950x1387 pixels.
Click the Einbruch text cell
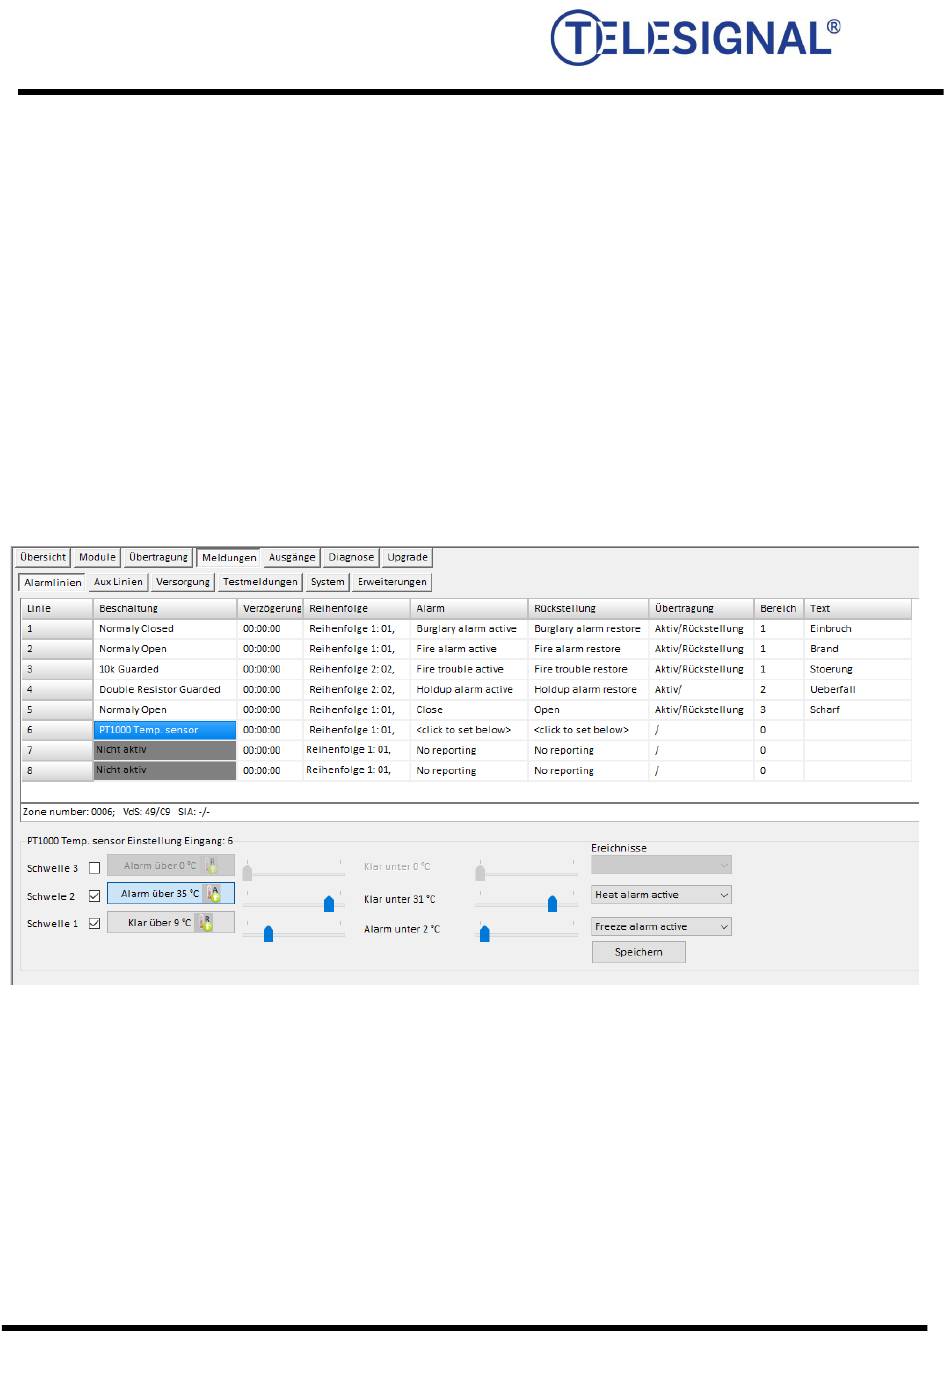857,629
